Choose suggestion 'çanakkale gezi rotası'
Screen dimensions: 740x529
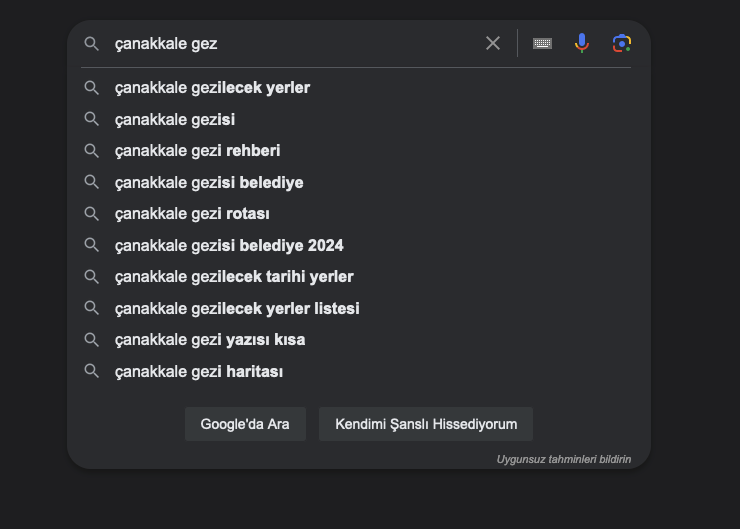tap(359, 214)
